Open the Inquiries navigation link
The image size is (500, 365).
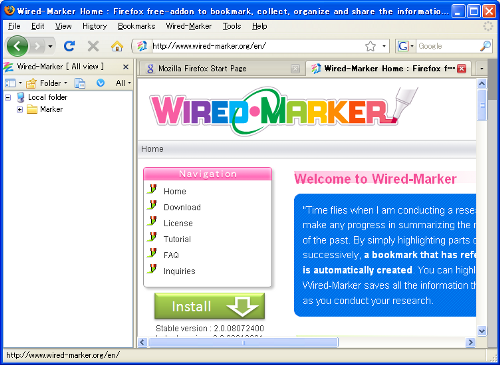click(179, 271)
